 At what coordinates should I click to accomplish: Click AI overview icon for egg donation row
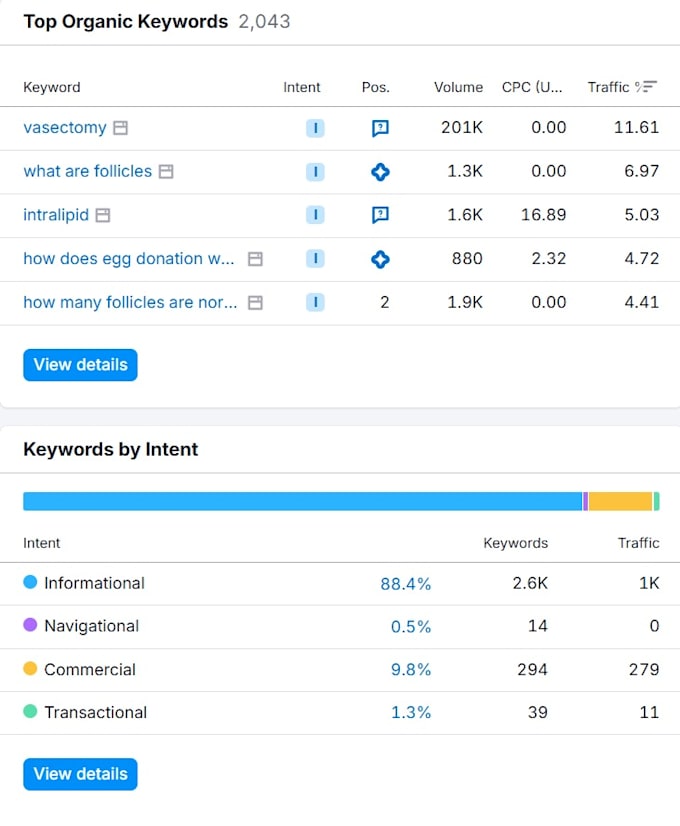(380, 259)
